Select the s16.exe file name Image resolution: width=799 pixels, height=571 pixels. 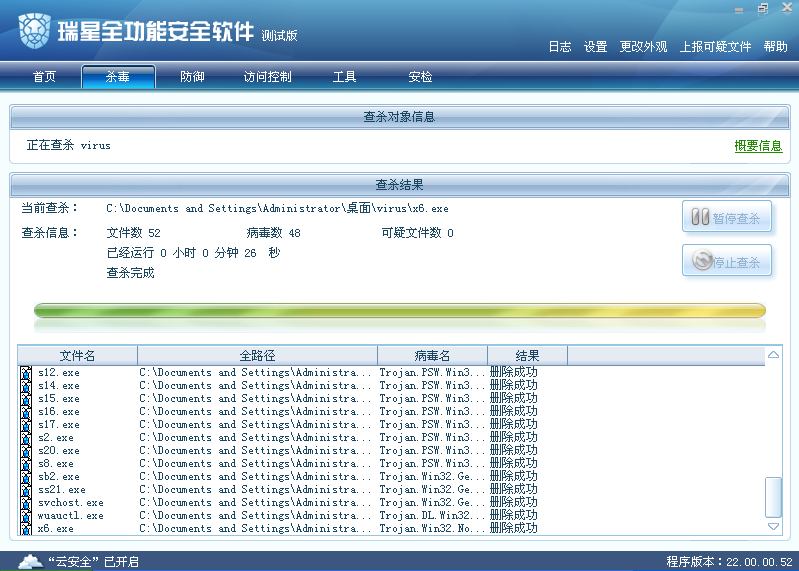tap(59, 412)
